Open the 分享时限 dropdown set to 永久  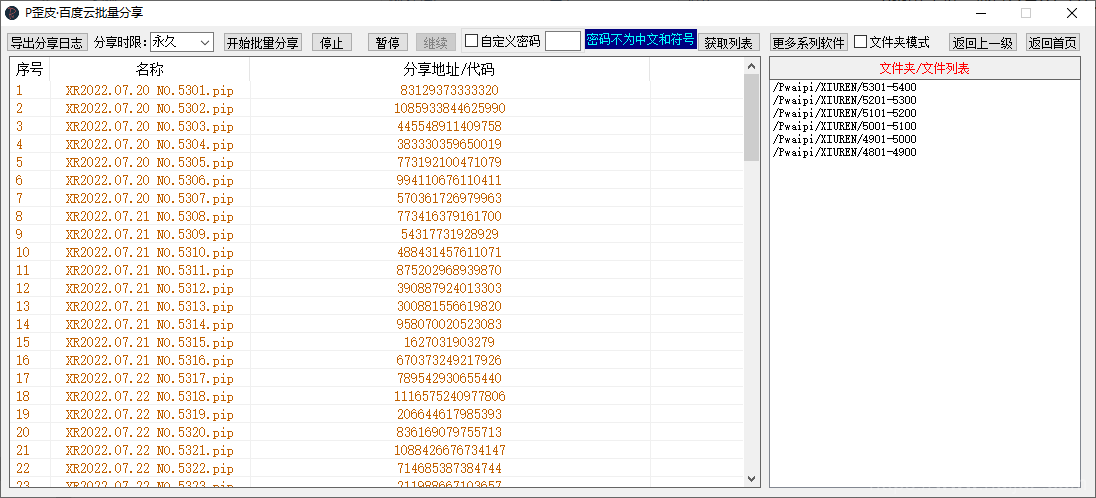click(182, 42)
